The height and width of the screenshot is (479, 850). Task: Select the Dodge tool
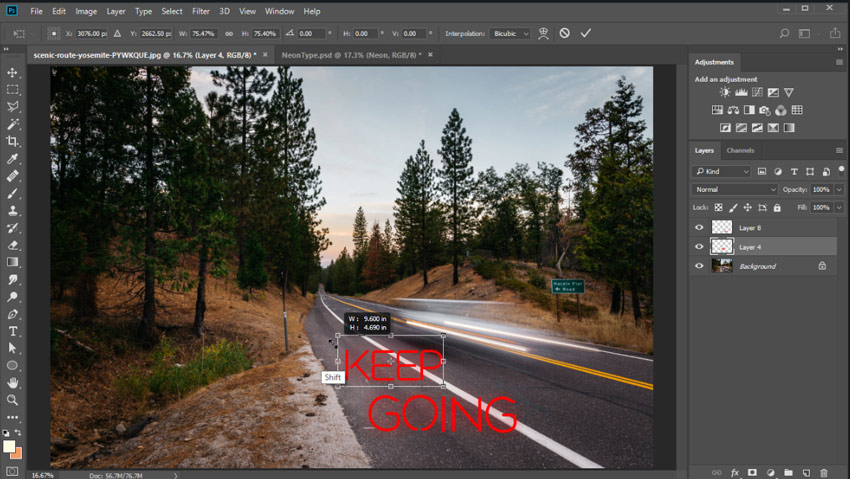[12, 297]
